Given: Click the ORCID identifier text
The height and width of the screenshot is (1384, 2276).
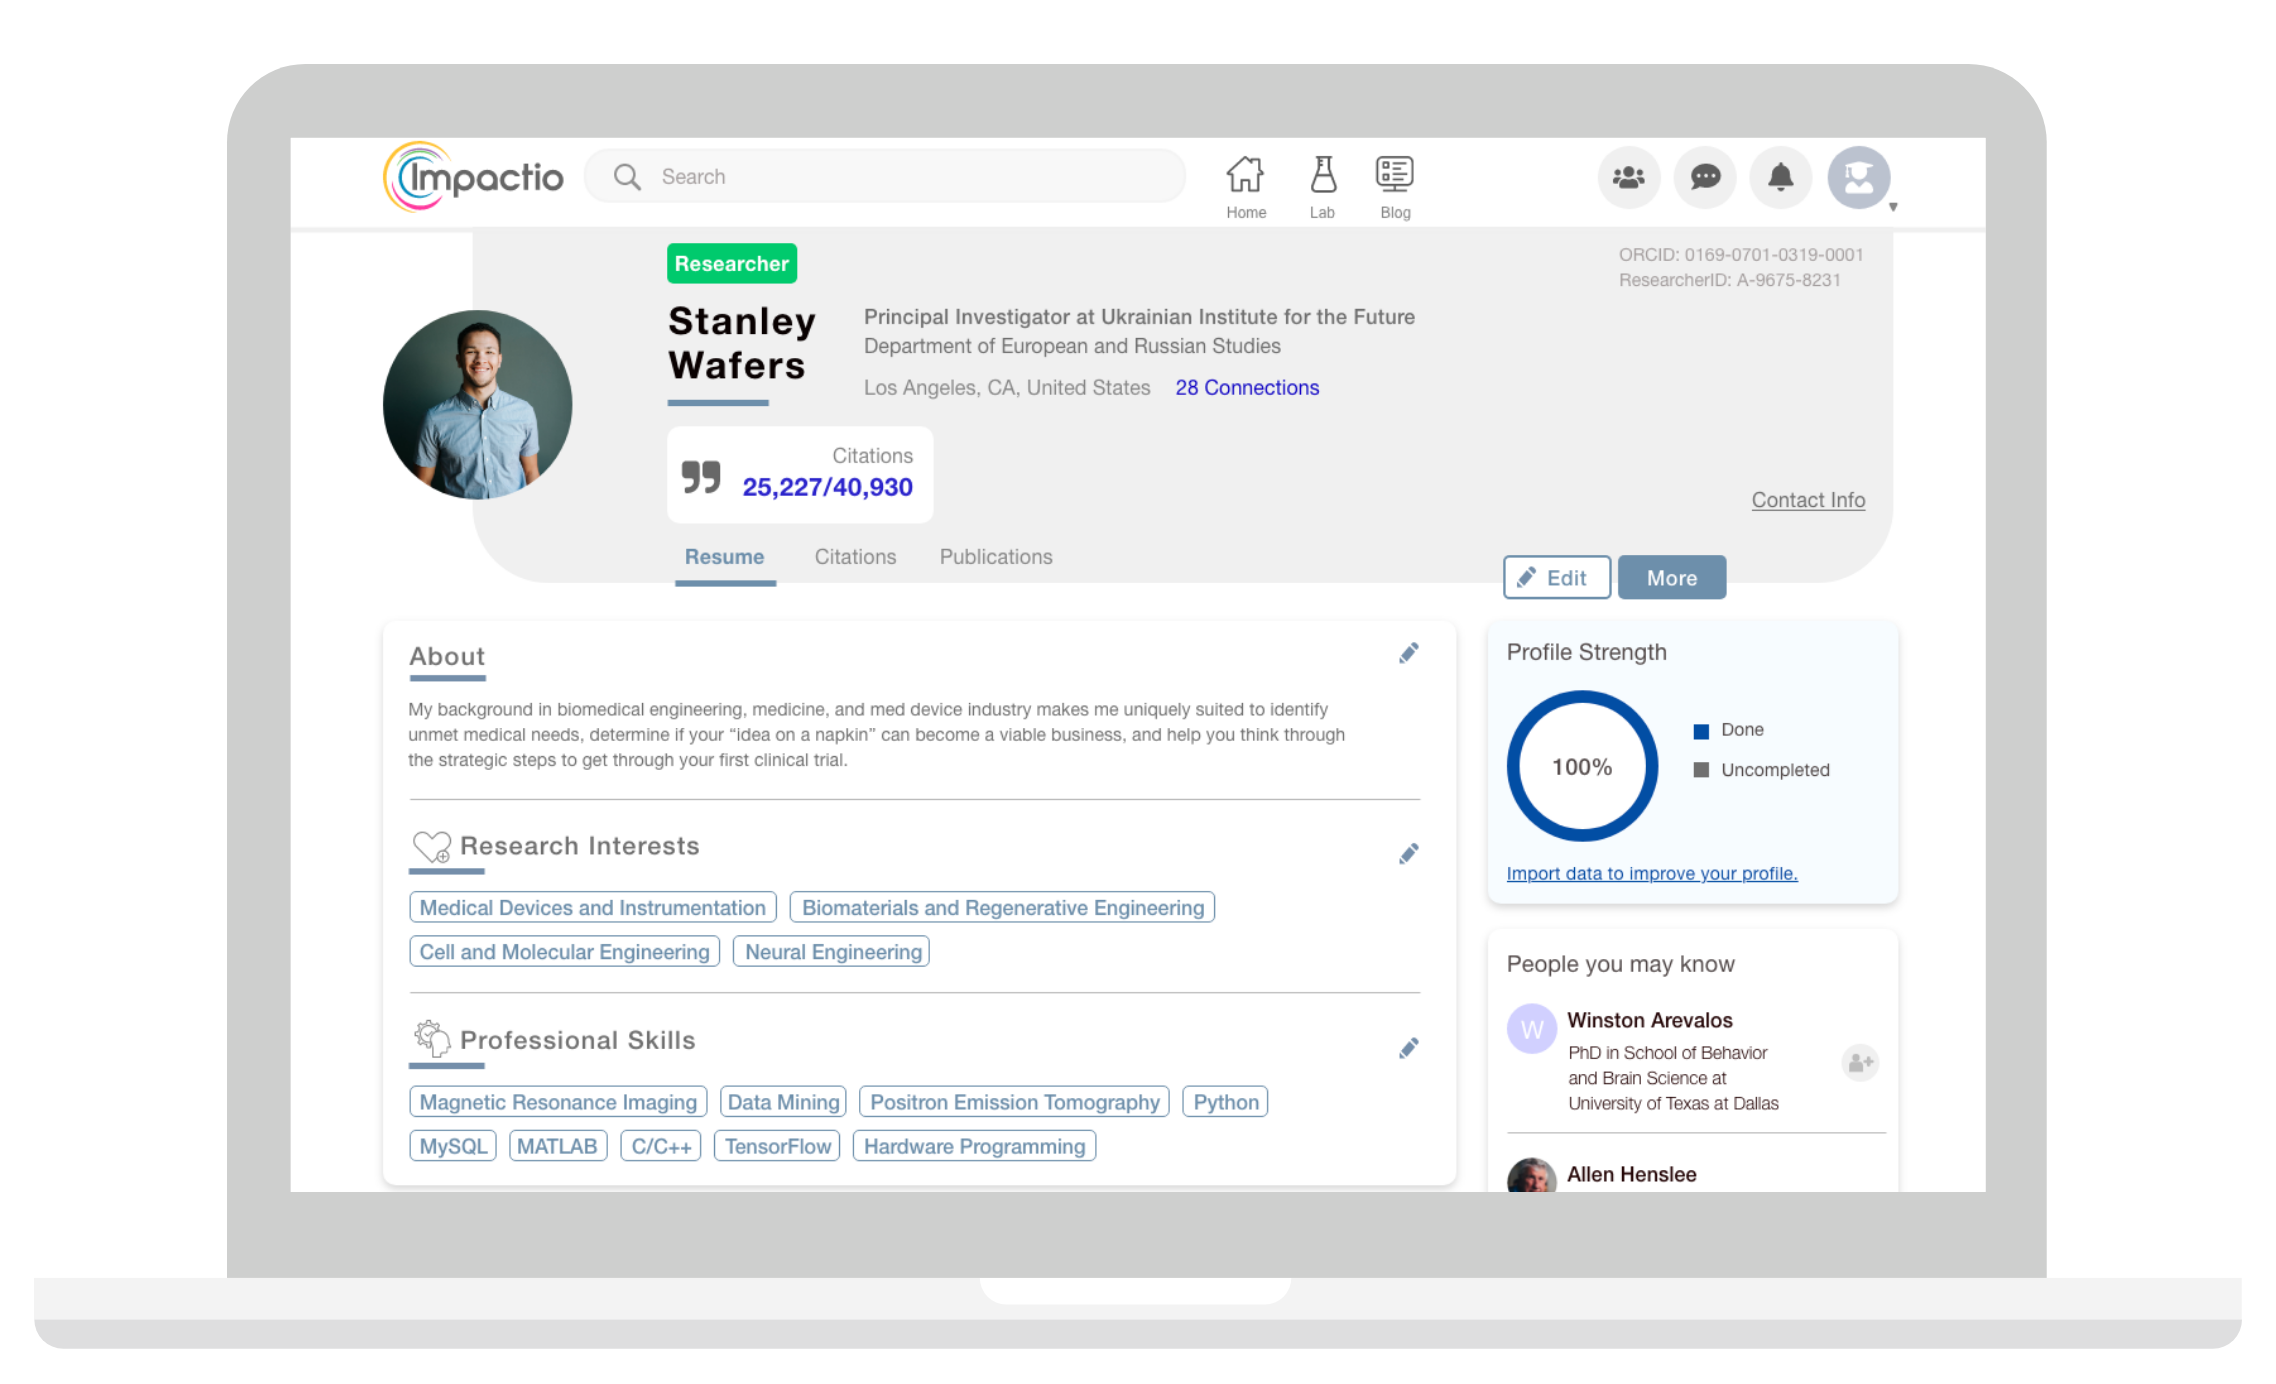Looking at the screenshot, I should [x=1741, y=255].
